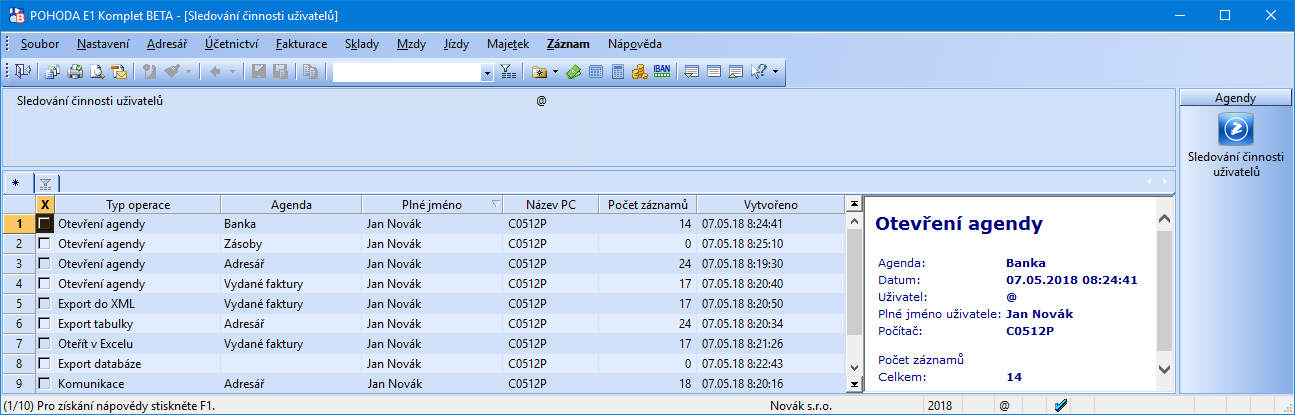Tick checkbox for row 4 Vydané faktury
This screenshot has height=415, width=1295.
point(45,284)
